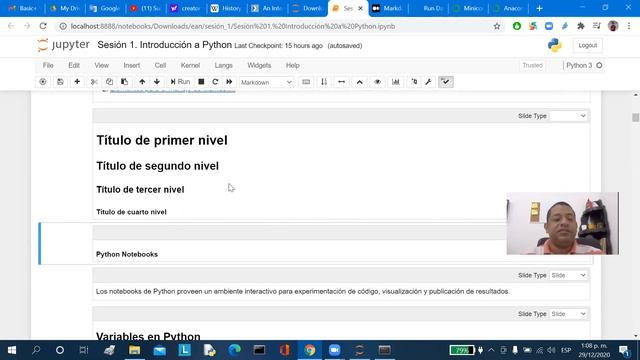Open the Langs menu
Viewport: 640px width, 360px height.
223,65
